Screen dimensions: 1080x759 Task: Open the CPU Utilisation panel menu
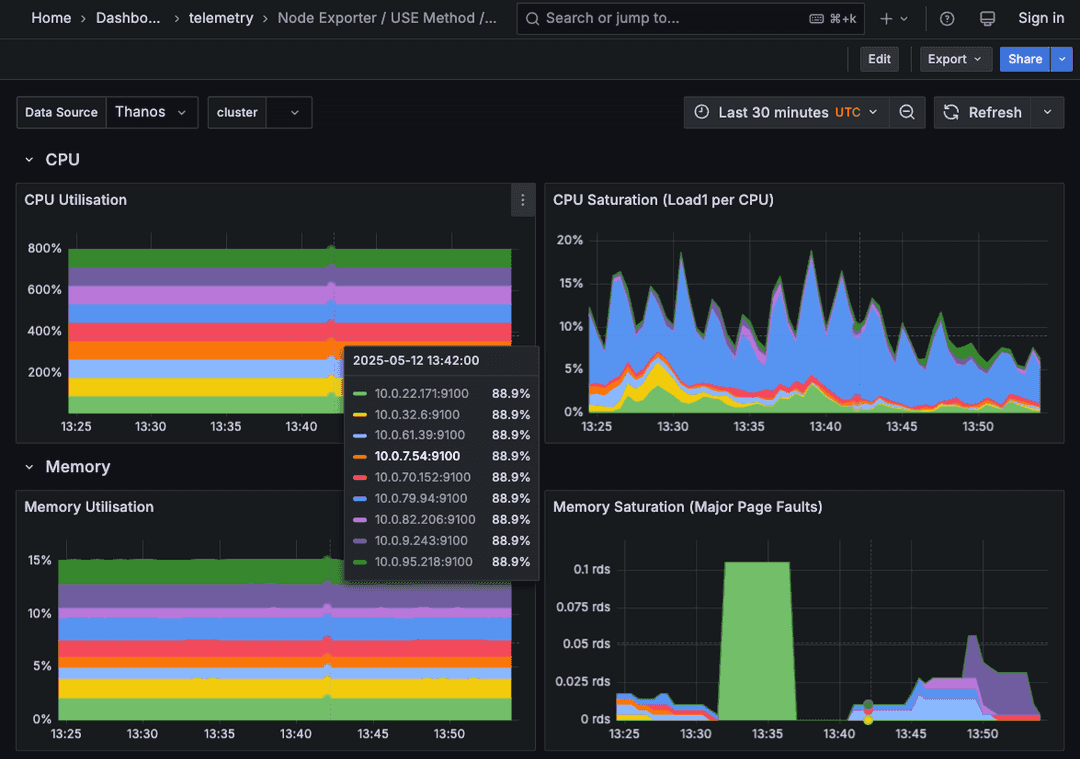522,200
